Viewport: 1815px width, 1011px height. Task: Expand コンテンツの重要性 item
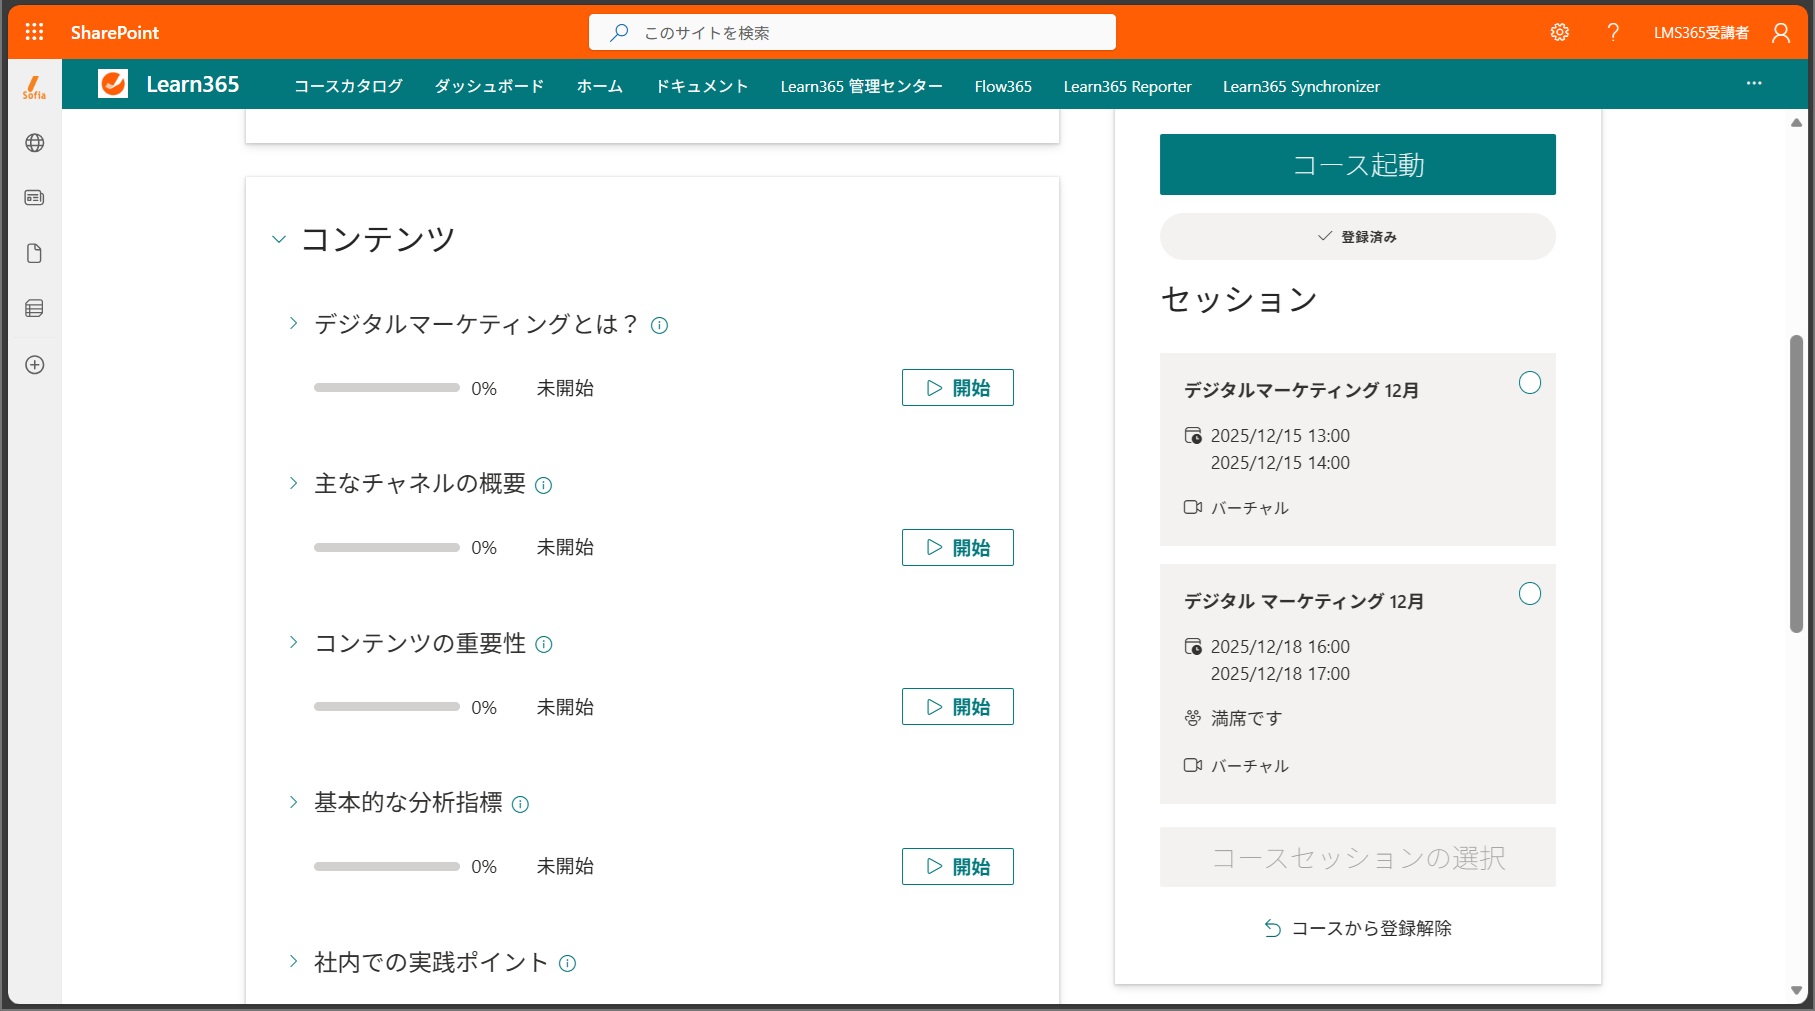[x=293, y=642]
